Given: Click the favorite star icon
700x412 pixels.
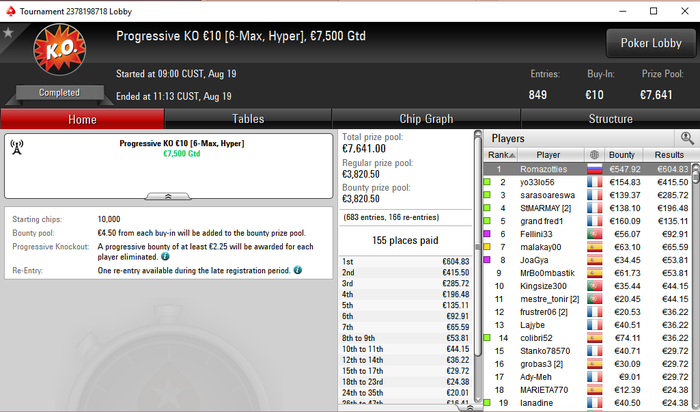Looking at the screenshot, I should (8, 33).
